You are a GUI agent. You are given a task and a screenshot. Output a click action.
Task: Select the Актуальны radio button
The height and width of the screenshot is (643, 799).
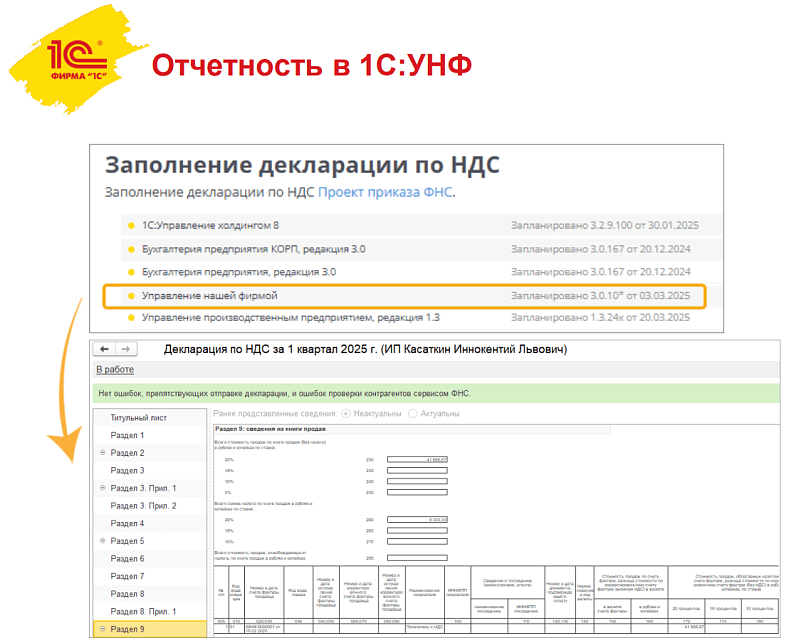pos(413,414)
